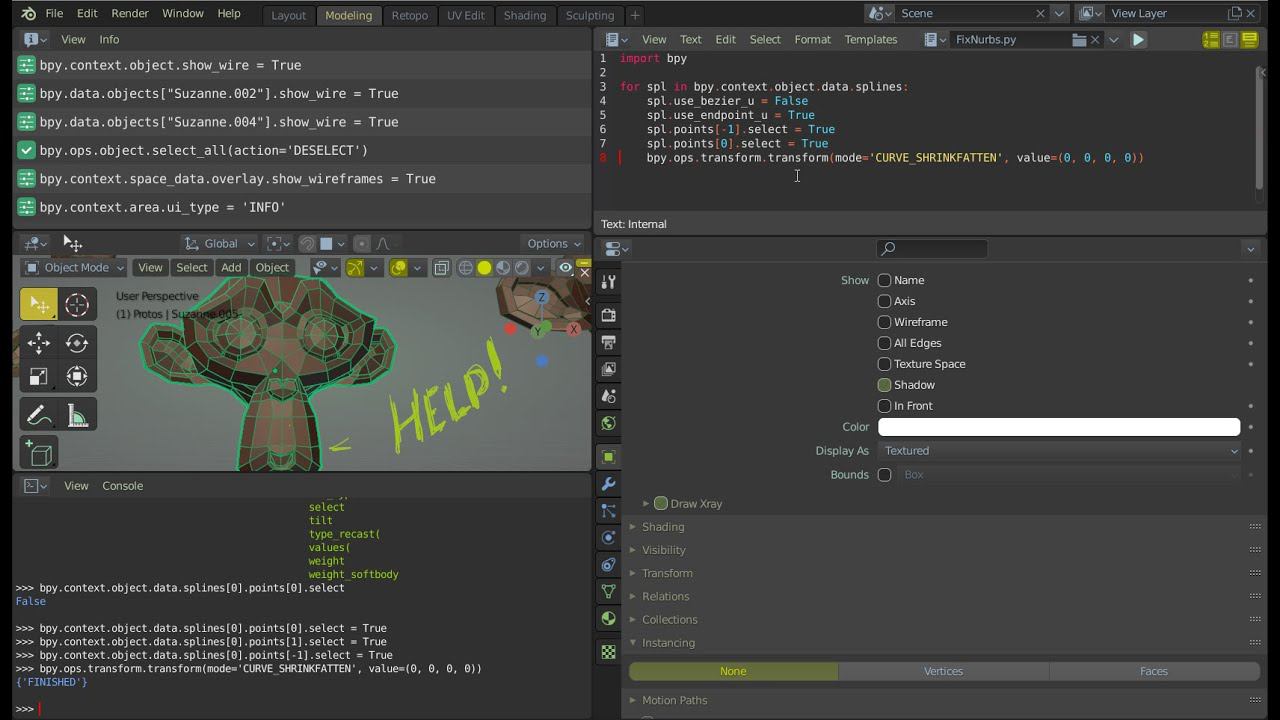Open the Modifiers properties tab
The image size is (1280, 720).
coord(608,484)
